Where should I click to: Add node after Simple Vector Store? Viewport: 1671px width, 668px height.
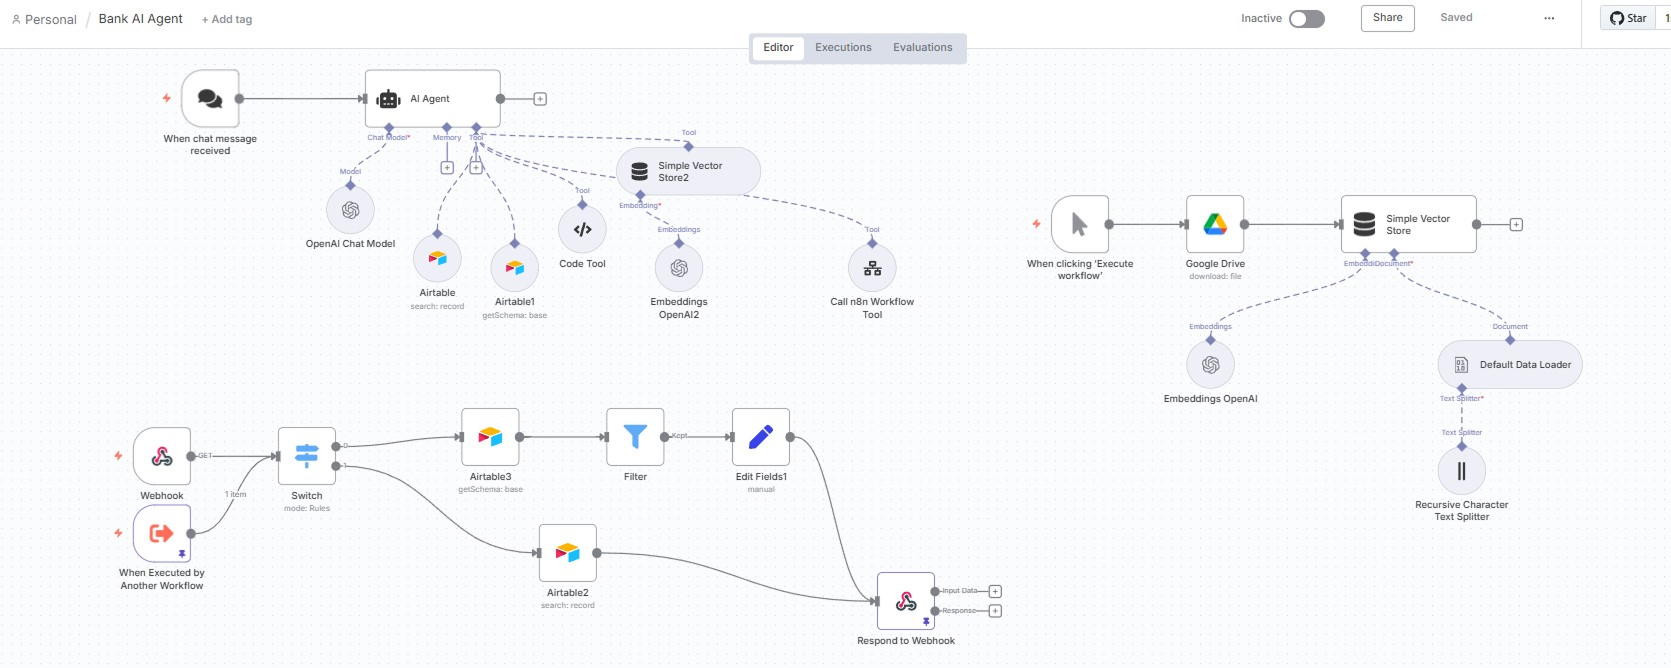[1516, 225]
